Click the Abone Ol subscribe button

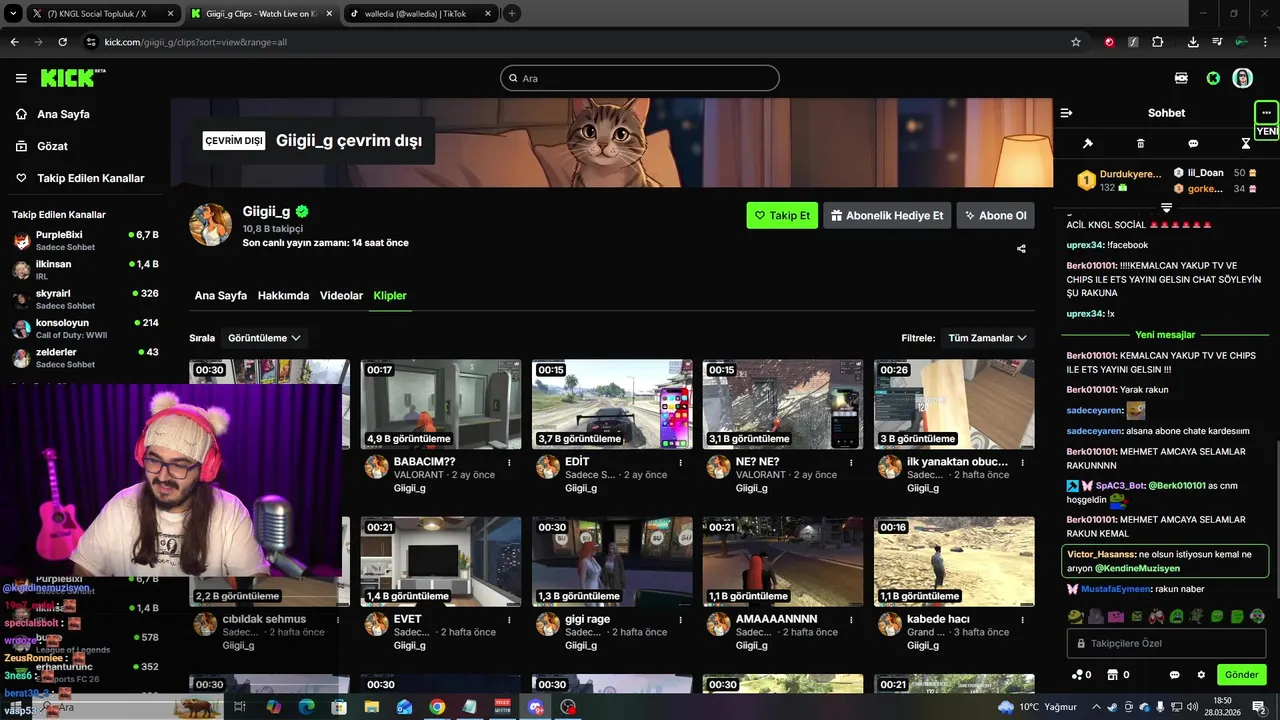tap(995, 215)
